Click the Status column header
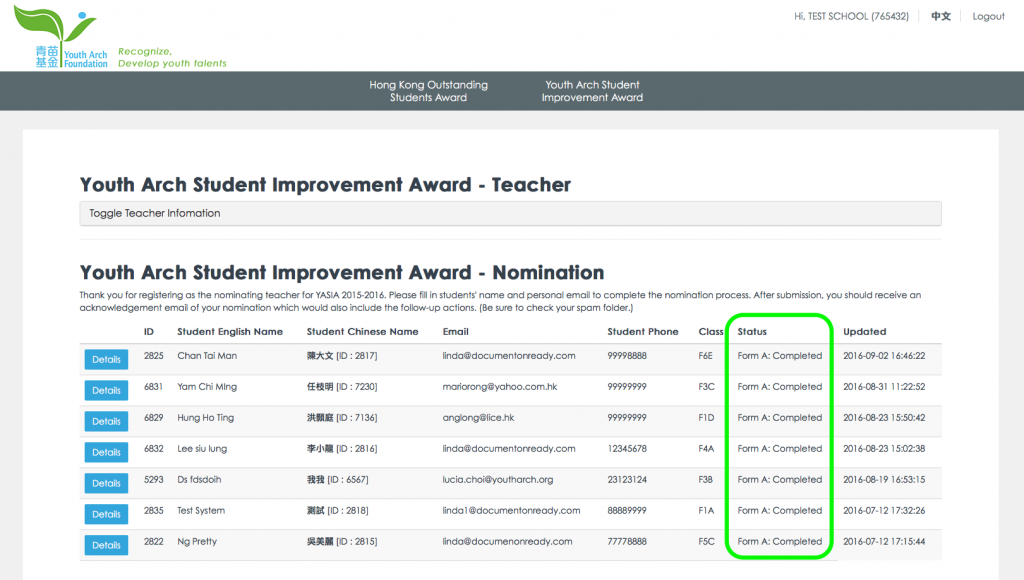Image resolution: width=1024 pixels, height=580 pixels. [752, 332]
